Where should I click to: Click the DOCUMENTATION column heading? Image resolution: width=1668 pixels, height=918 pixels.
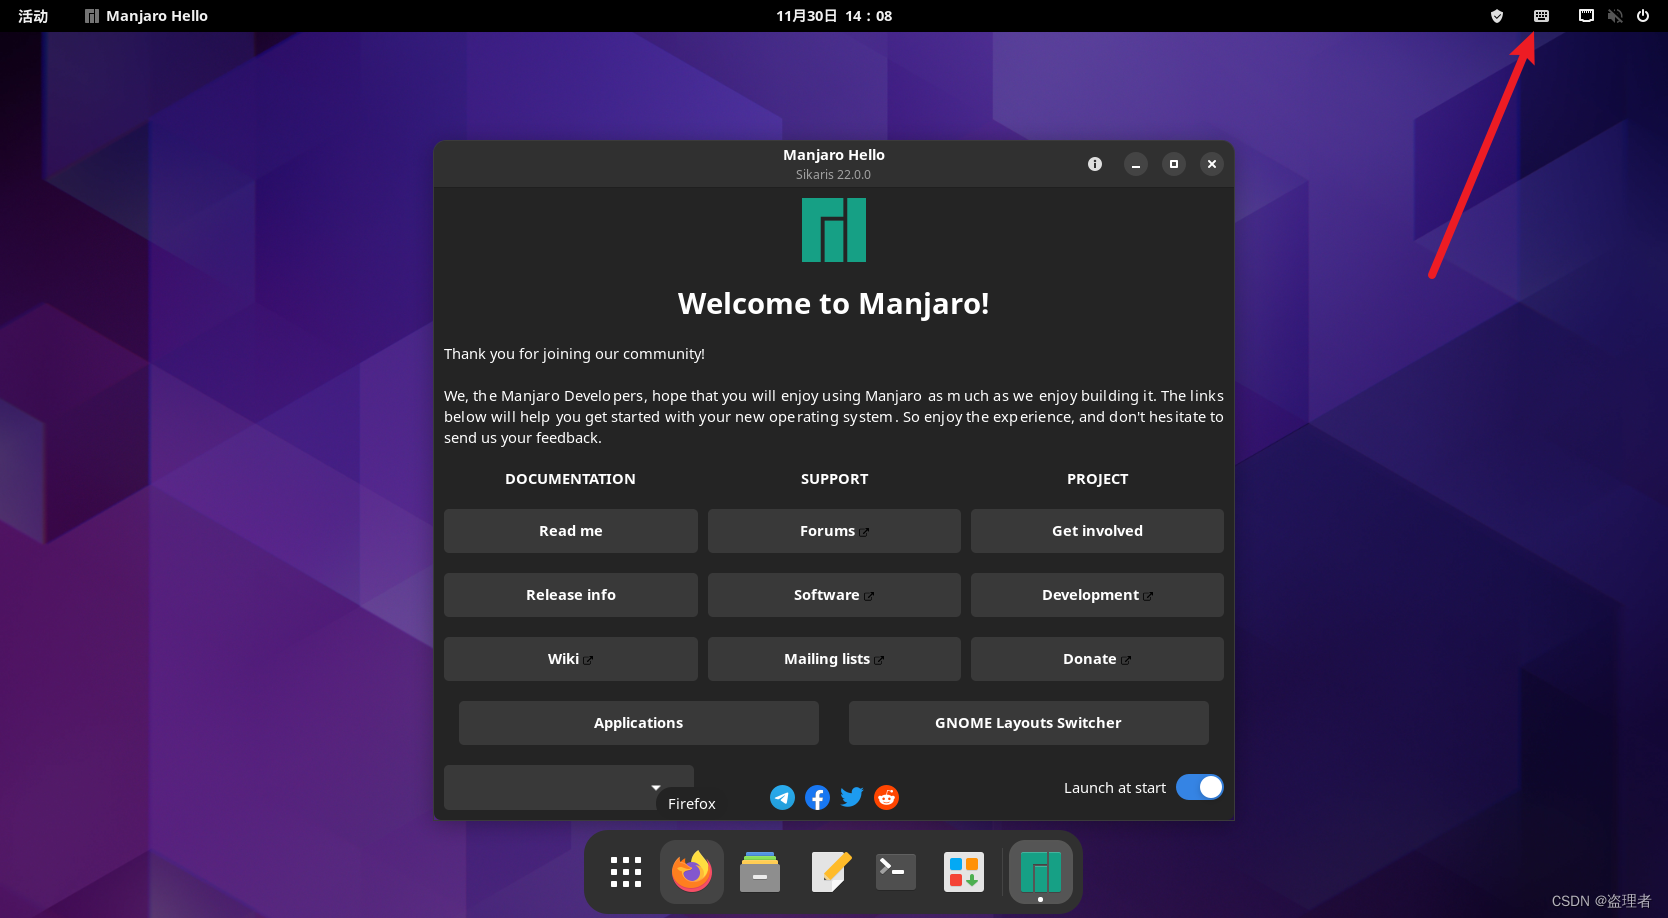click(x=570, y=479)
